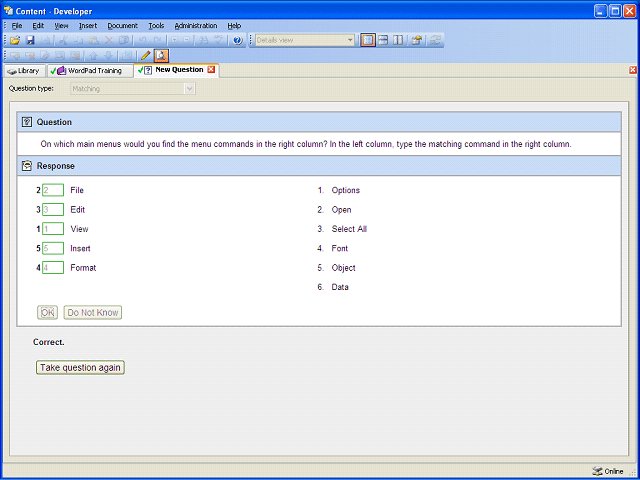The width and height of the screenshot is (640, 480).
Task: Open the Insert menu
Action: [x=88, y=26]
